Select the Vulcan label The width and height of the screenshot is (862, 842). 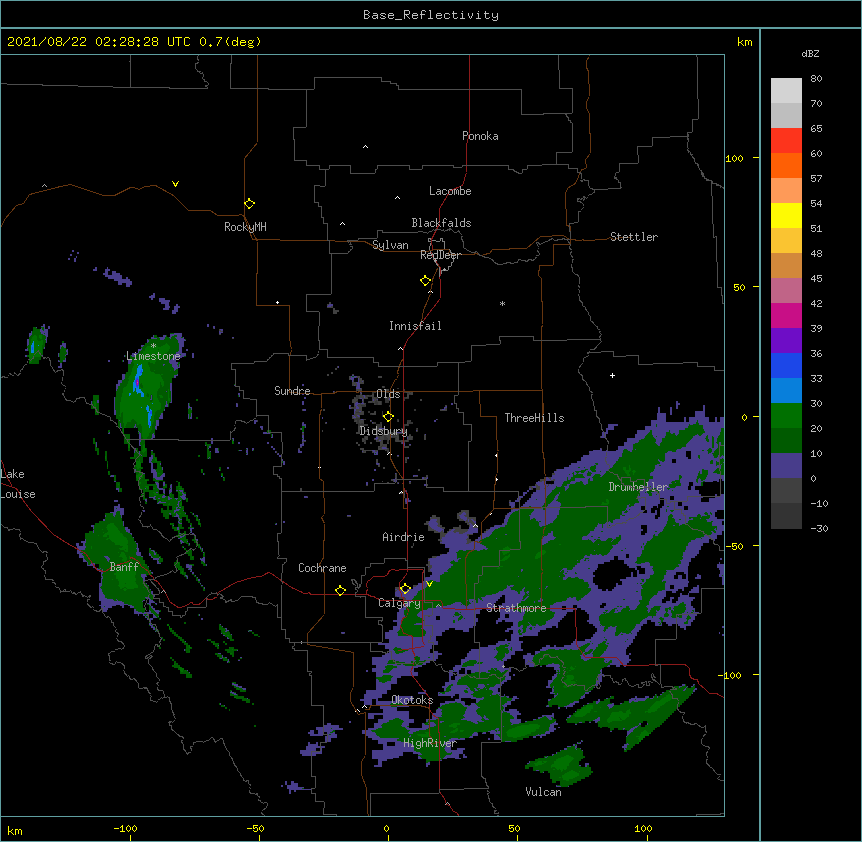pos(543,792)
